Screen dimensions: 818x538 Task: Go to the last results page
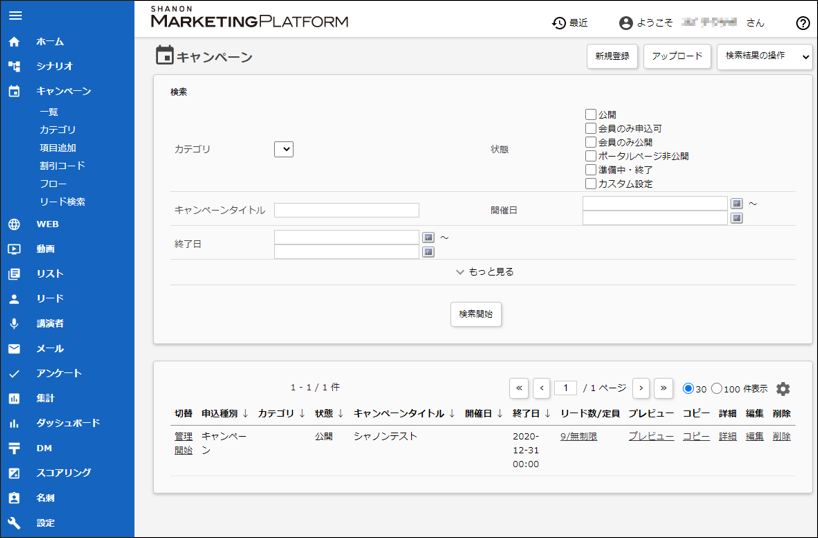pos(664,388)
